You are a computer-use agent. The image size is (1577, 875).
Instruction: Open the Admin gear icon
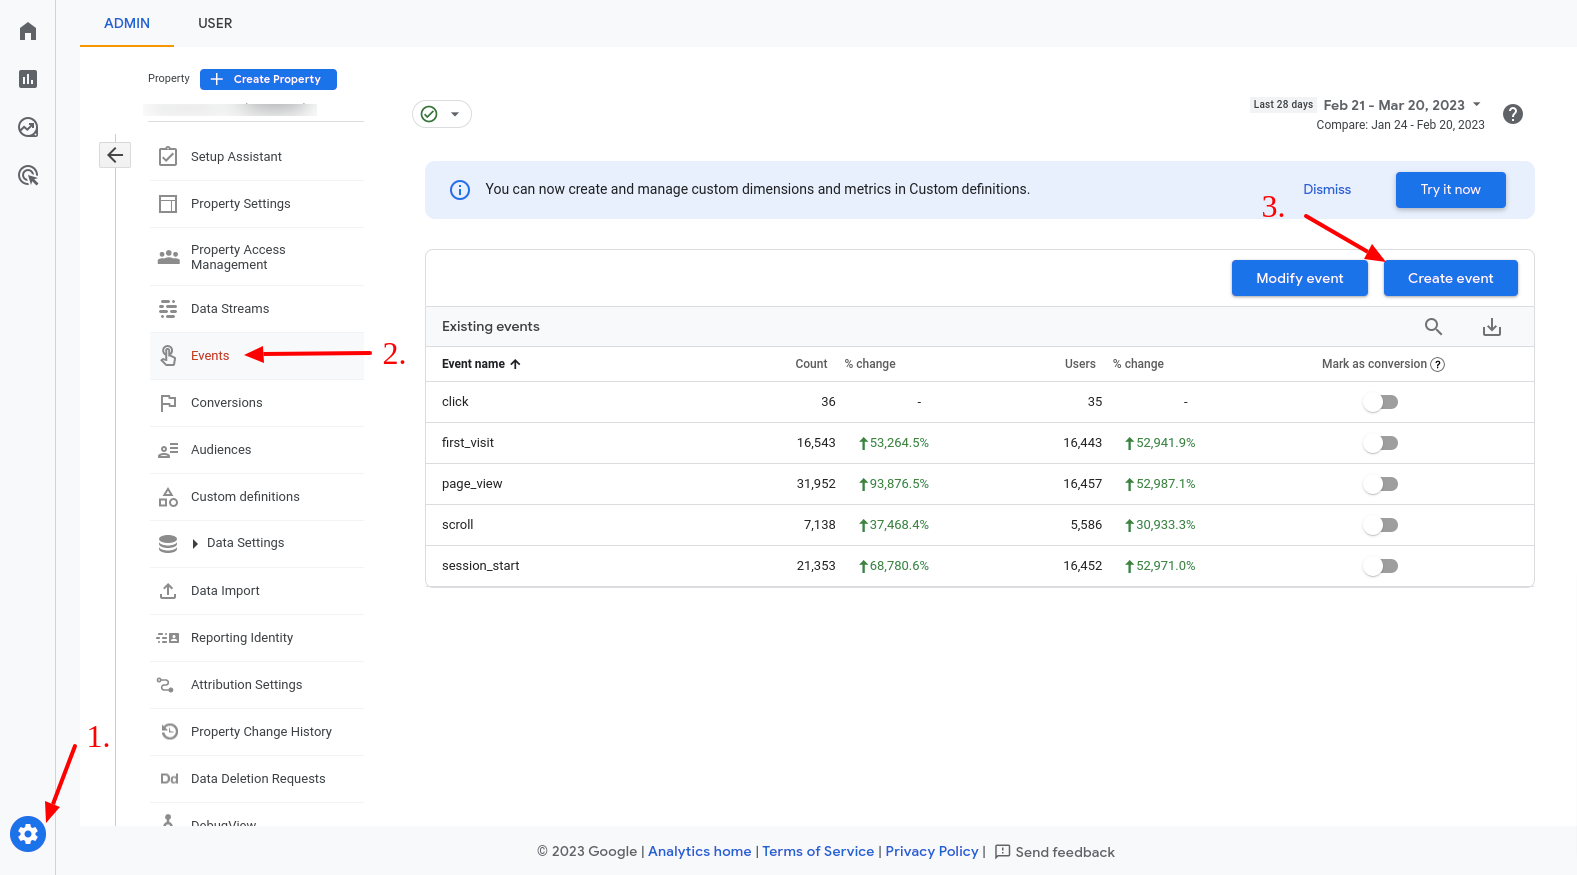pos(28,833)
